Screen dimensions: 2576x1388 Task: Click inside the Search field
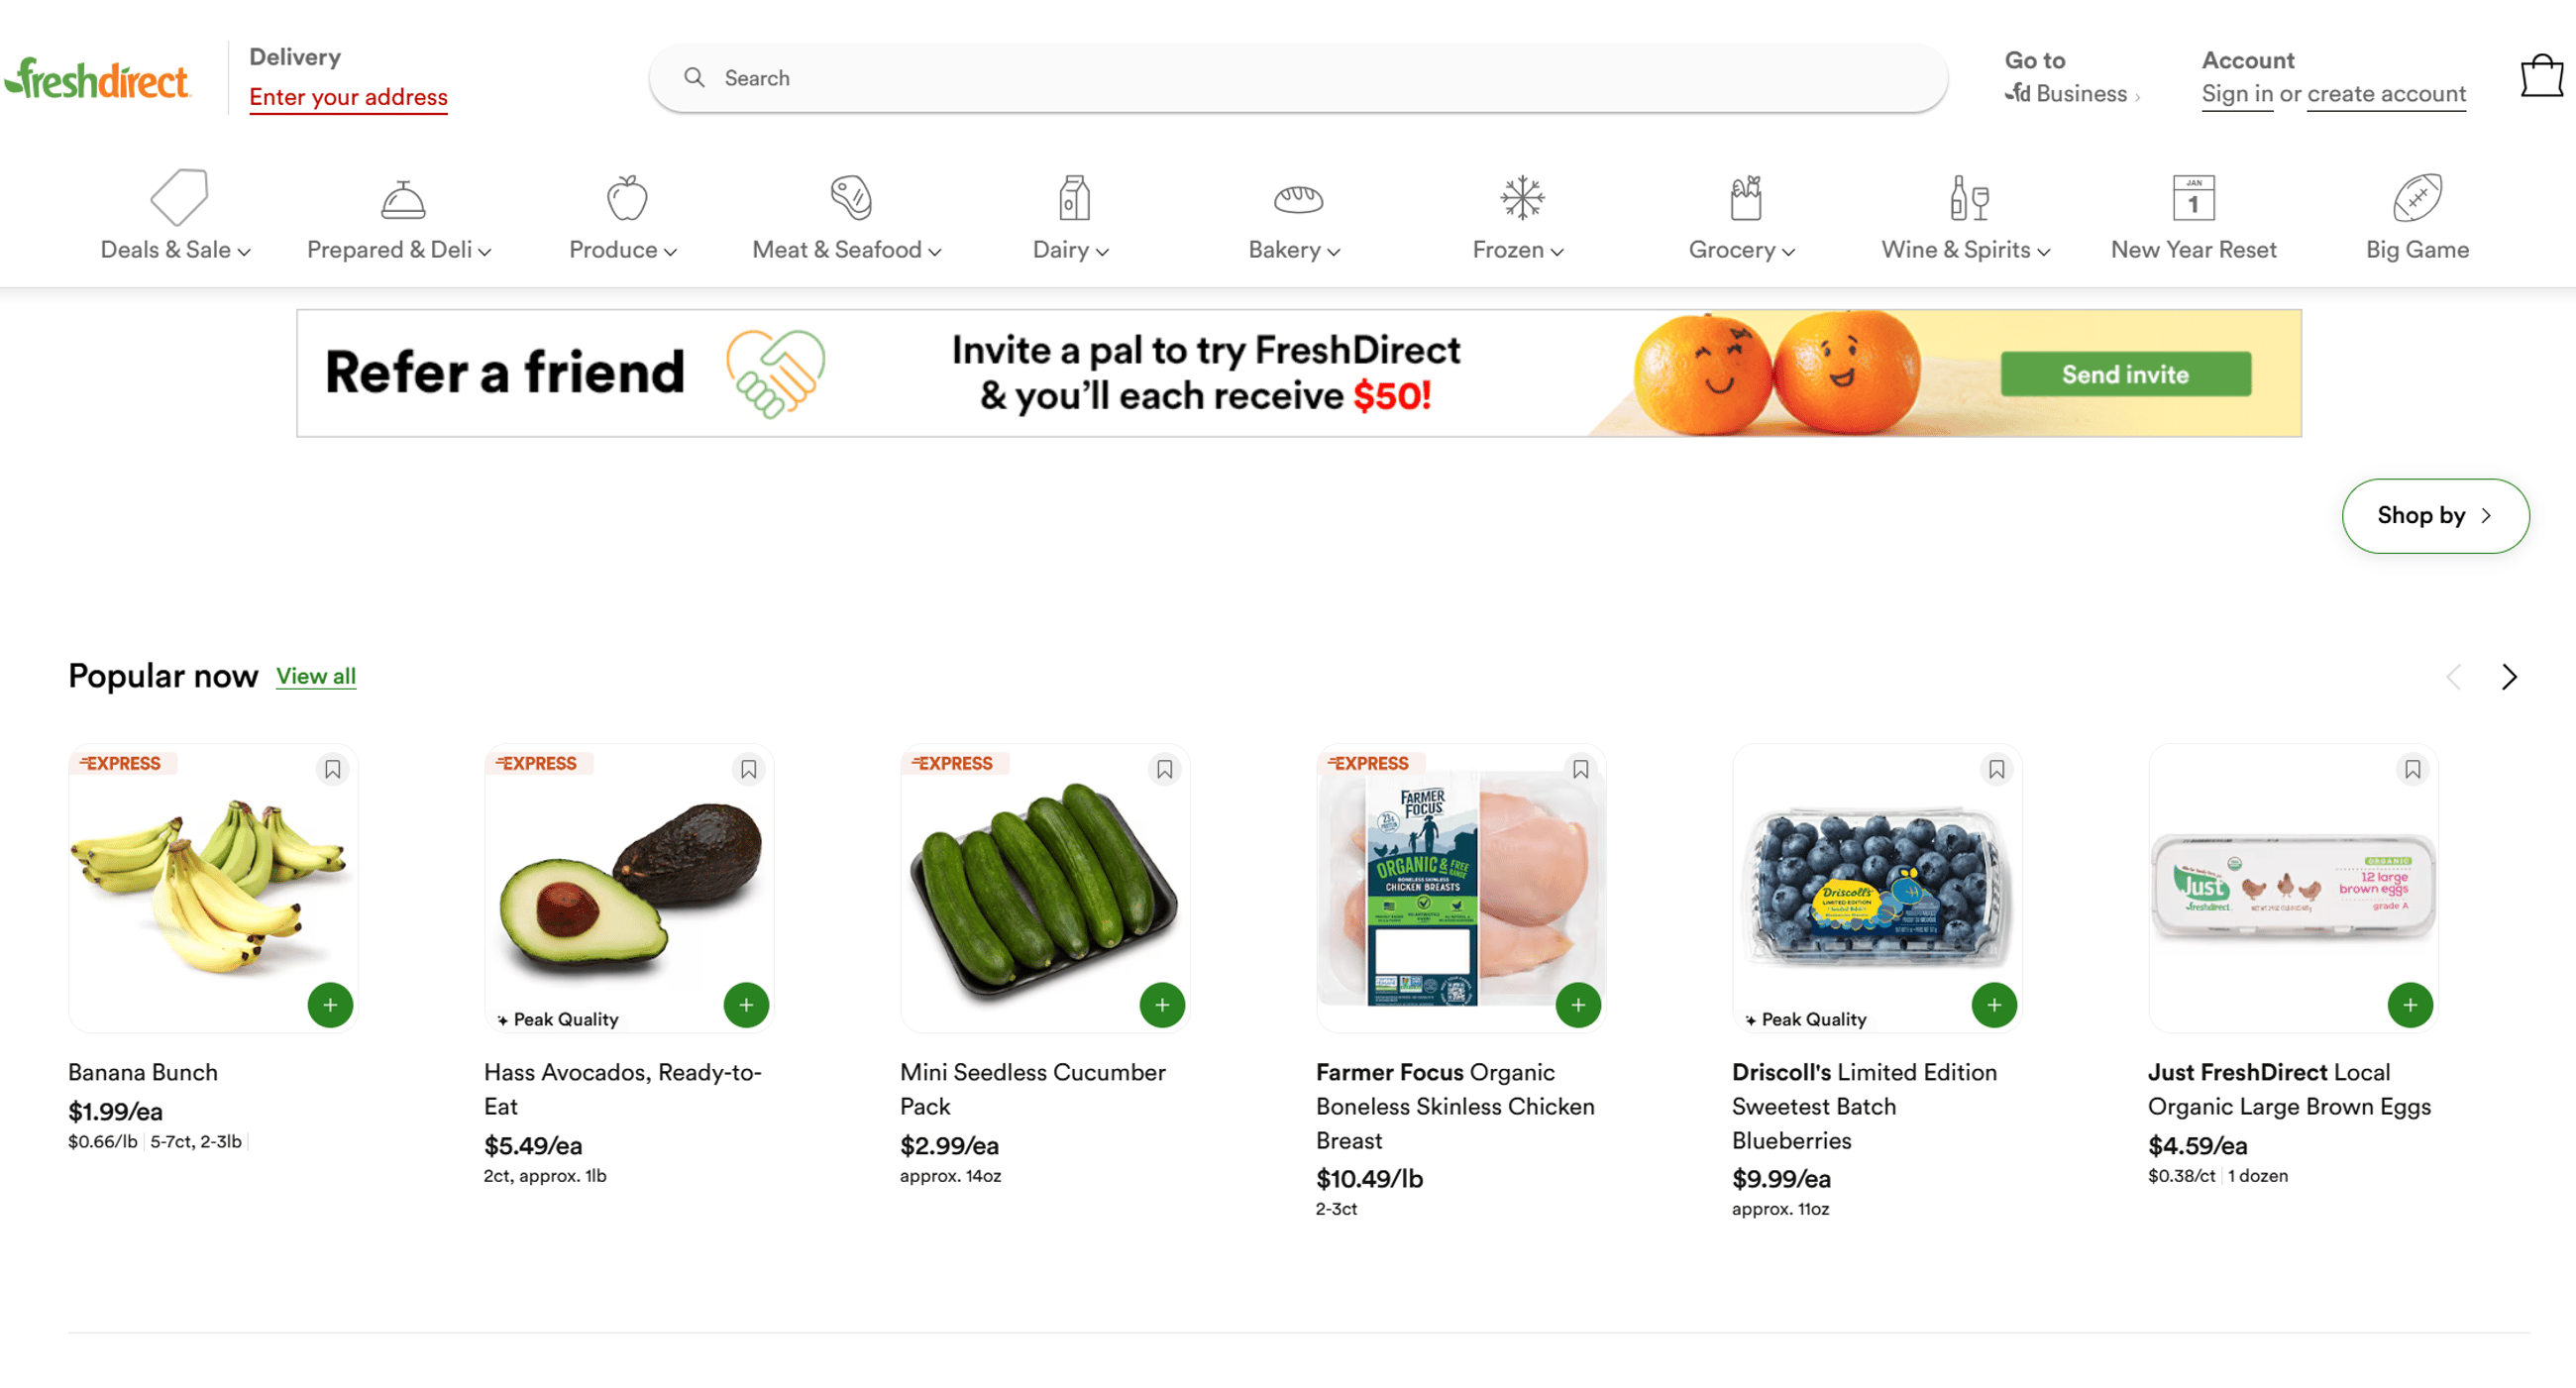[x=1100, y=77]
